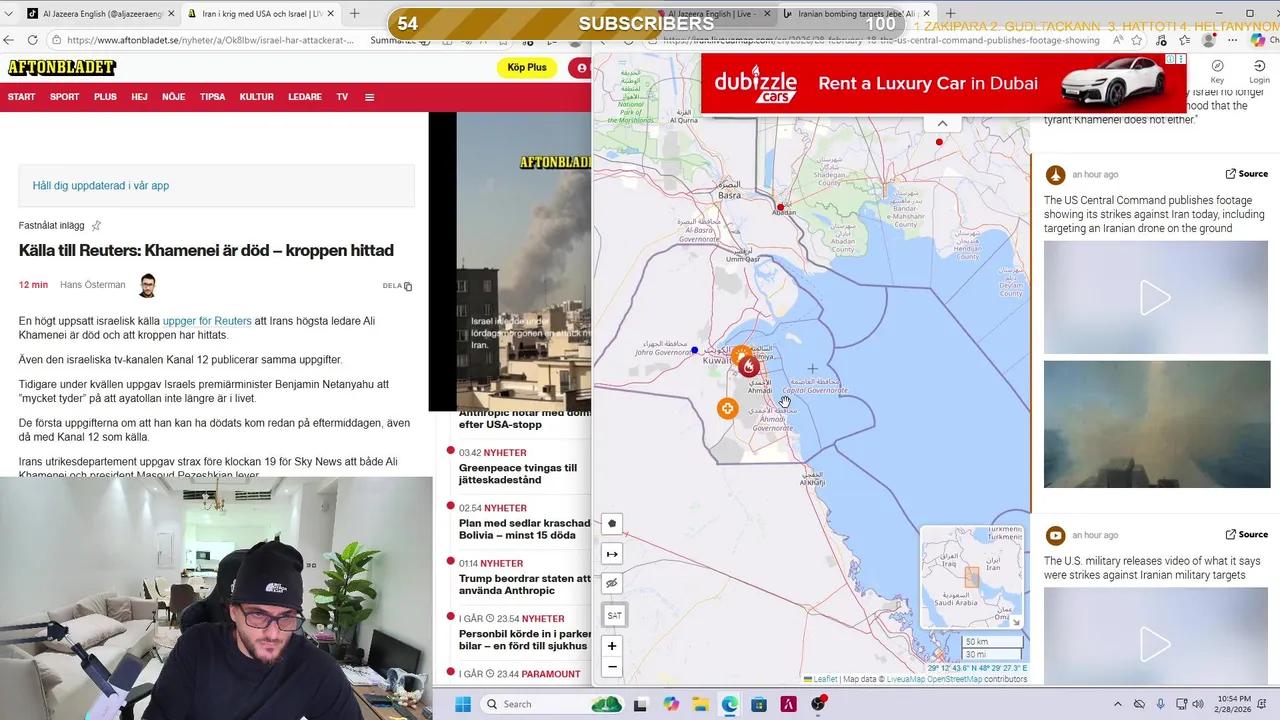The height and width of the screenshot is (720, 1280).
Task: Go to KULTUR section
Action: pyautogui.click(x=257, y=97)
